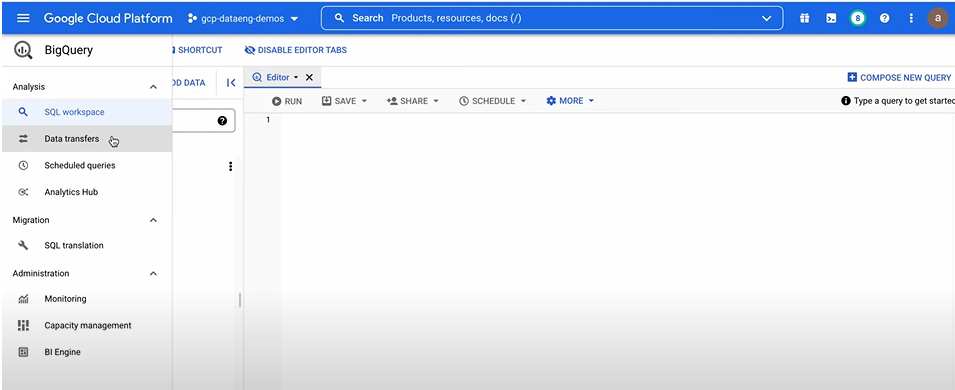955x390 pixels.
Task: Open the explorer three-dot actions menu
Action: click(230, 166)
